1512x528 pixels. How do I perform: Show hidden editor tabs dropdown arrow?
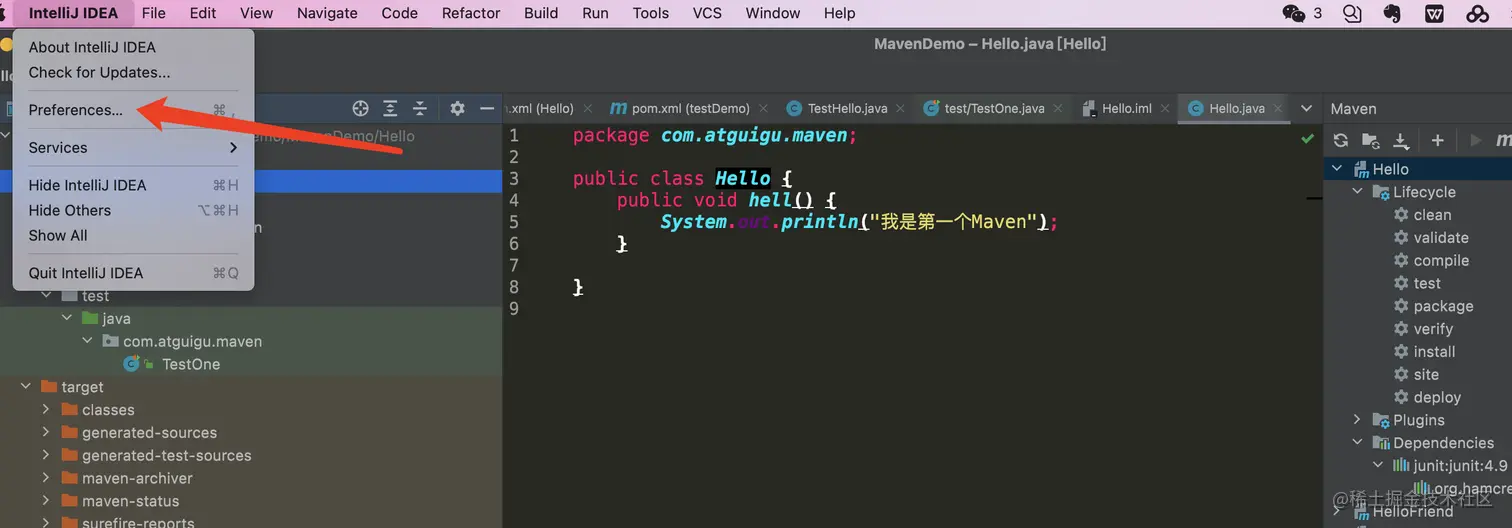[x=1306, y=109]
